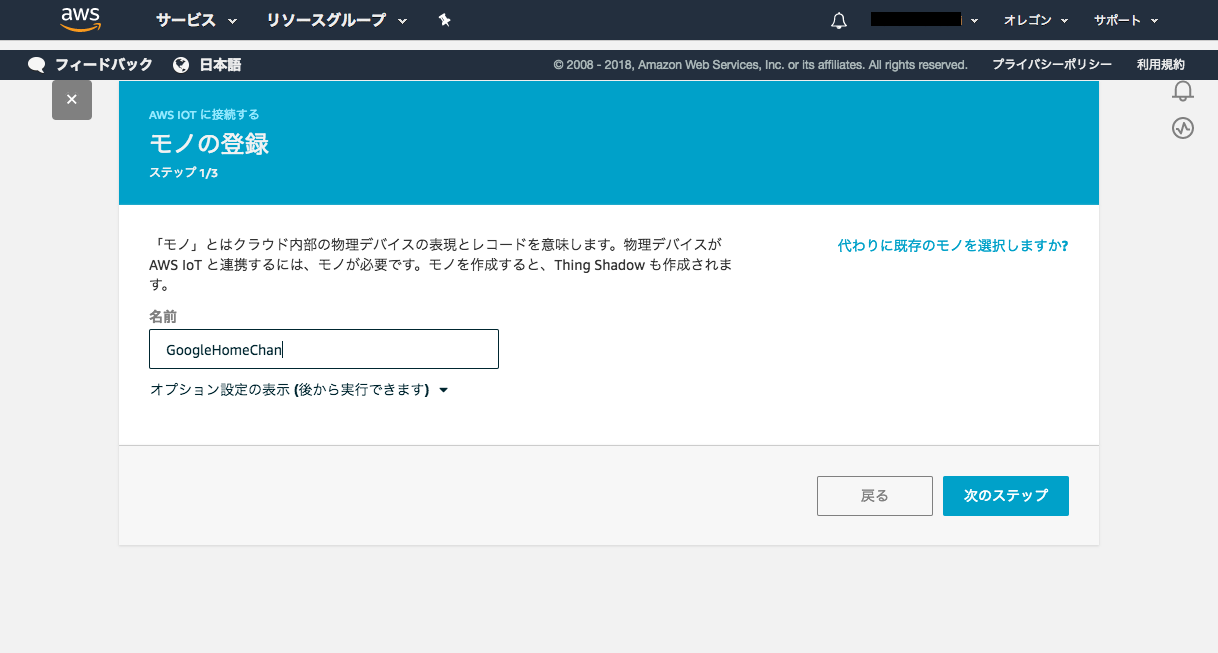Viewport: 1218px width, 653px height.
Task: Click the 戻る button
Action: [x=875, y=496]
